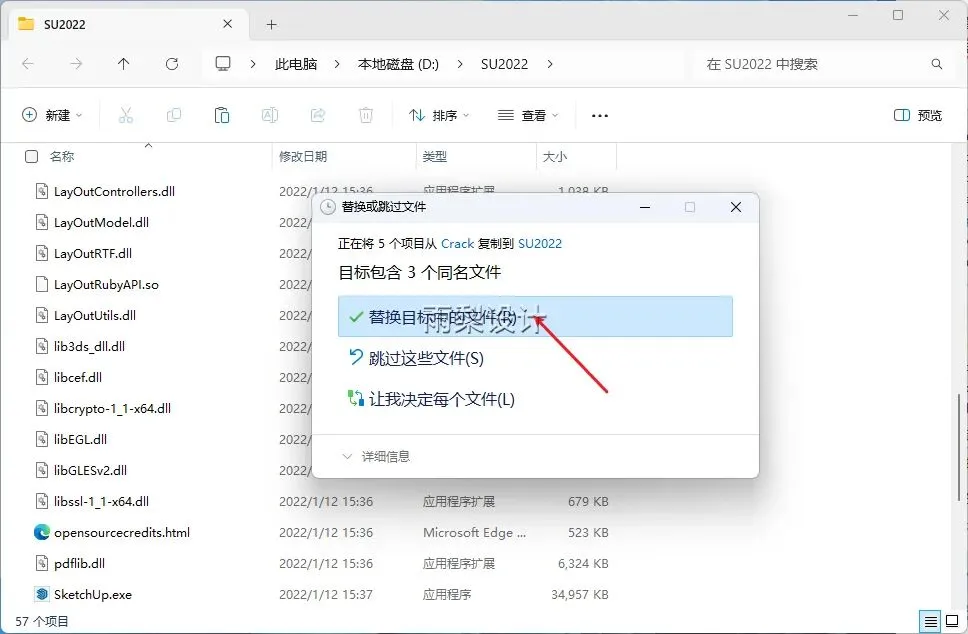Click the search magnifier icon
The height and width of the screenshot is (634, 968).
937,64
